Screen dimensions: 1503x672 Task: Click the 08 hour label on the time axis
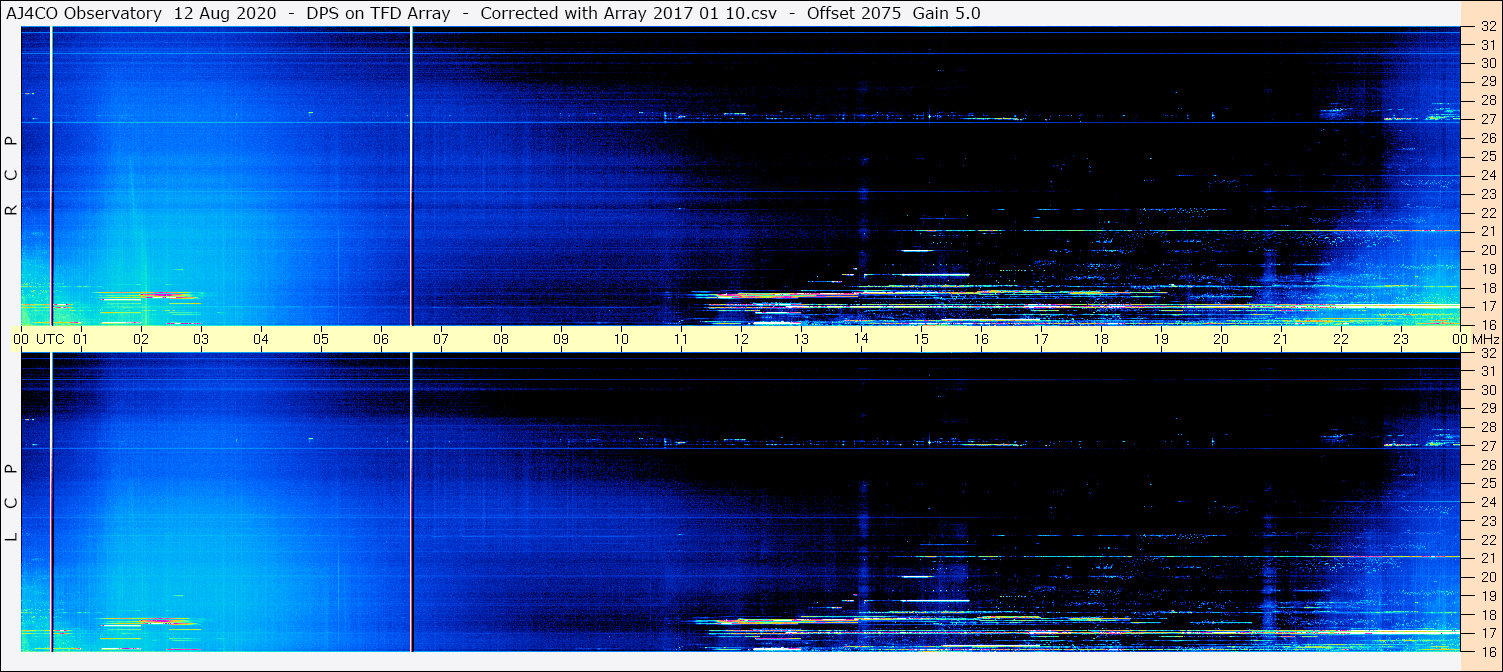pyautogui.click(x=501, y=339)
